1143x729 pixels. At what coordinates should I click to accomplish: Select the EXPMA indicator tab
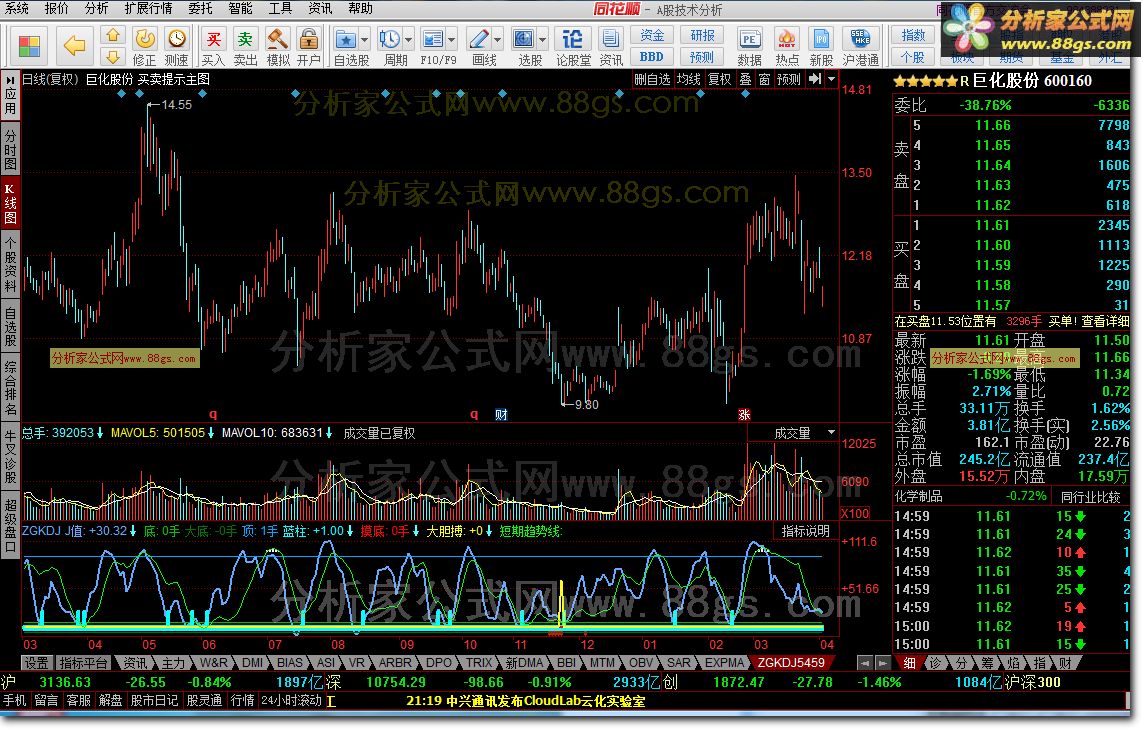[x=723, y=663]
